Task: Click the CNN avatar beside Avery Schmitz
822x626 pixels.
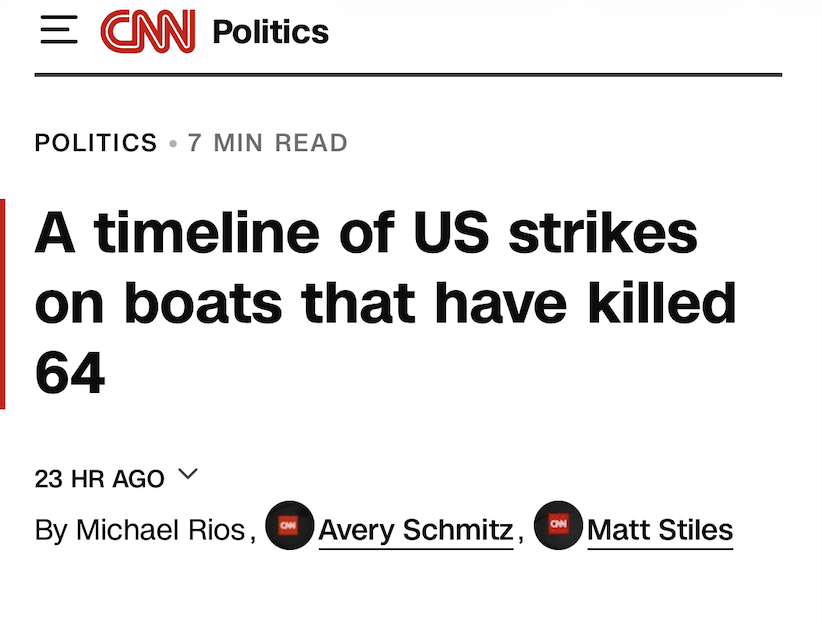Action: point(289,526)
